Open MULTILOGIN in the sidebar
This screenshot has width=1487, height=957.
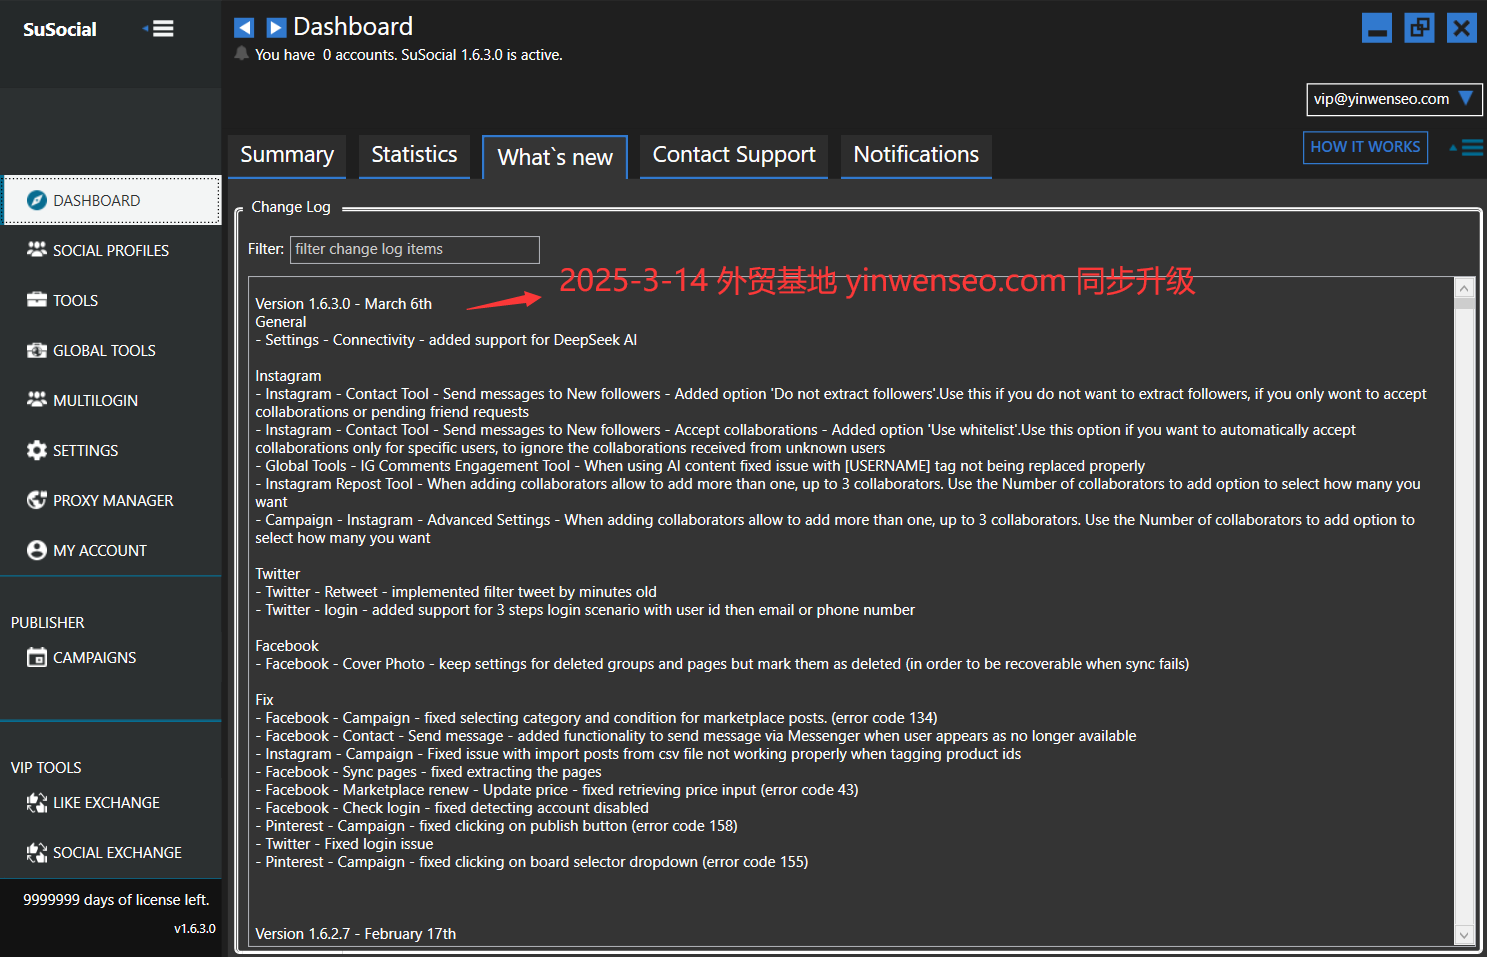pos(112,400)
